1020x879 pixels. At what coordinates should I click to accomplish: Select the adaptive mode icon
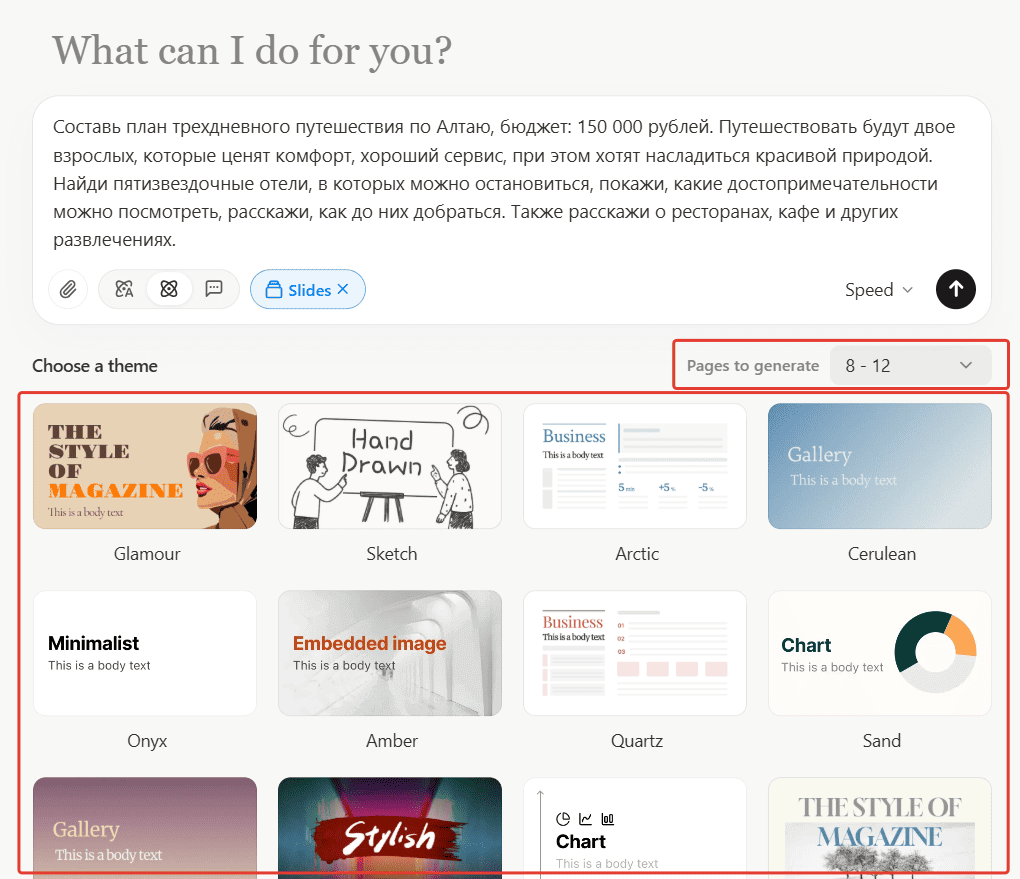point(124,289)
